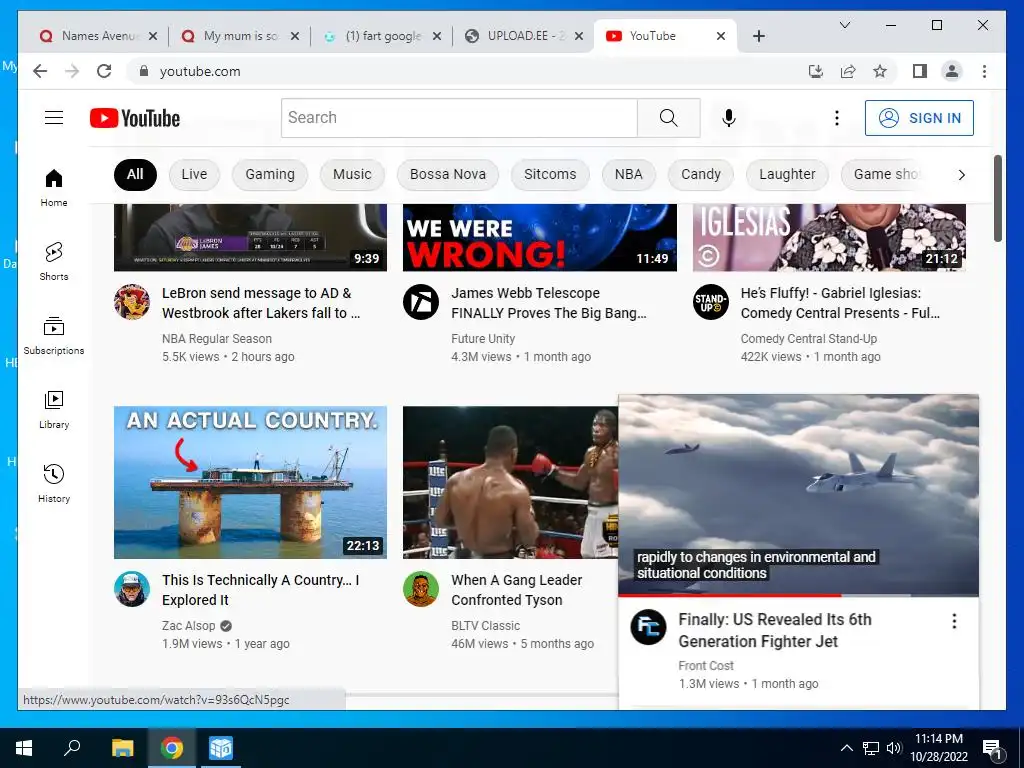Open the sea platform country thumbnail
This screenshot has height=768, width=1024.
(x=250, y=482)
